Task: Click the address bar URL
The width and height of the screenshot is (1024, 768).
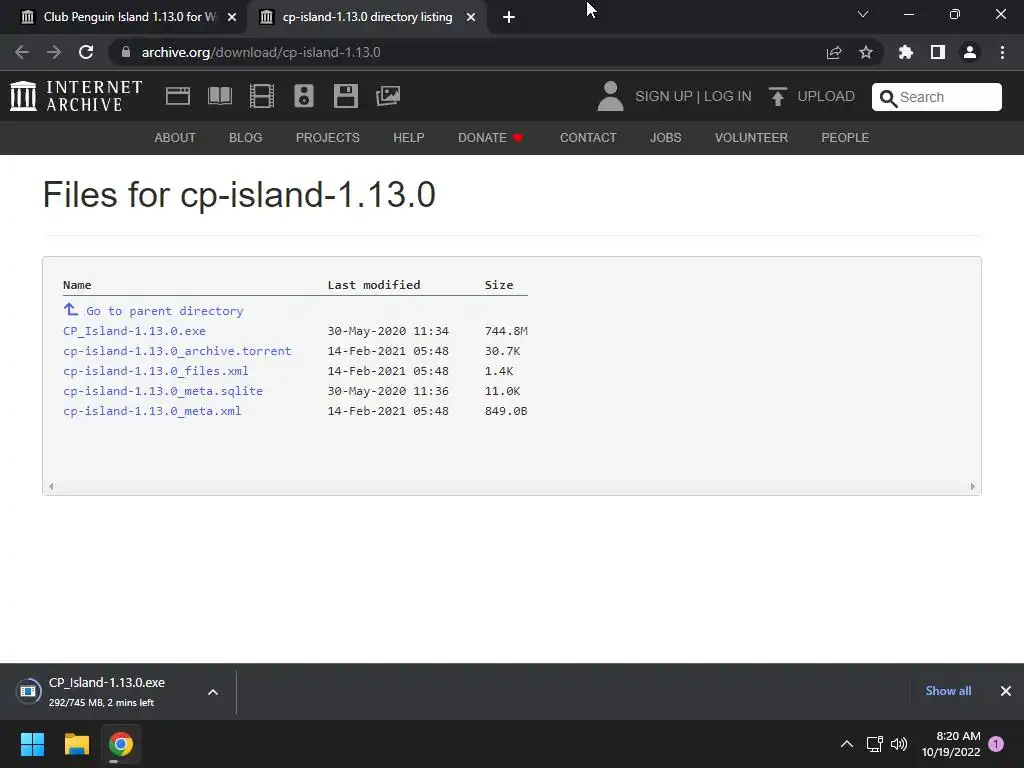Action: (x=261, y=52)
